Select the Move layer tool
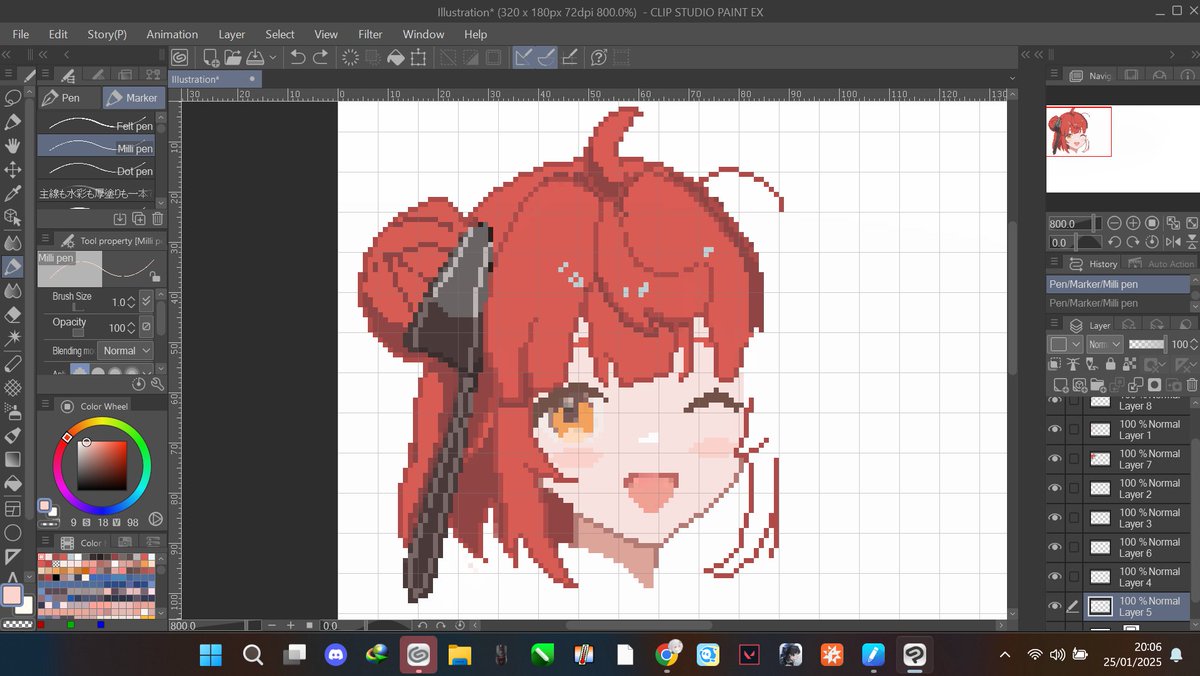This screenshot has width=1200, height=676. click(x=13, y=170)
